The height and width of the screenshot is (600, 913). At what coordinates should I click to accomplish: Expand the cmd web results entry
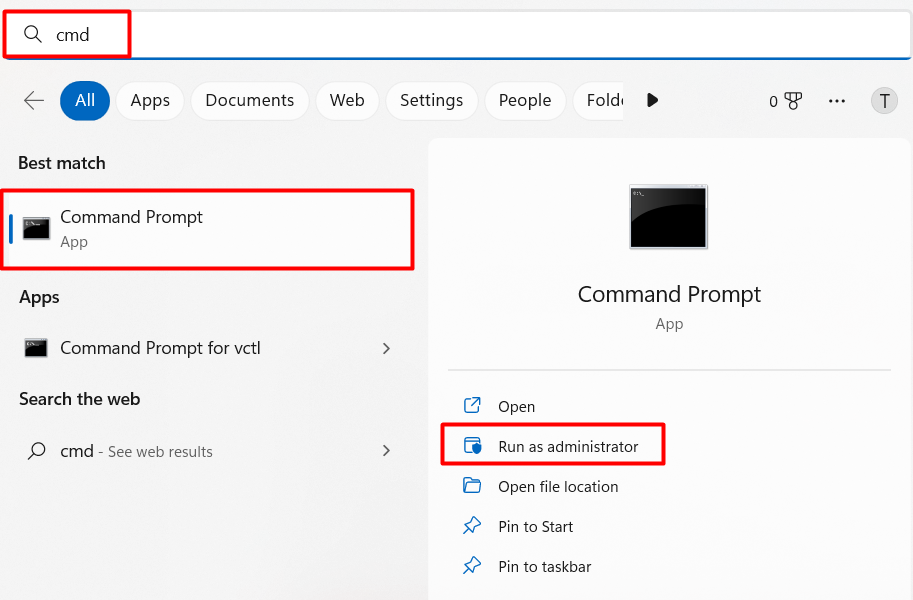click(x=386, y=451)
